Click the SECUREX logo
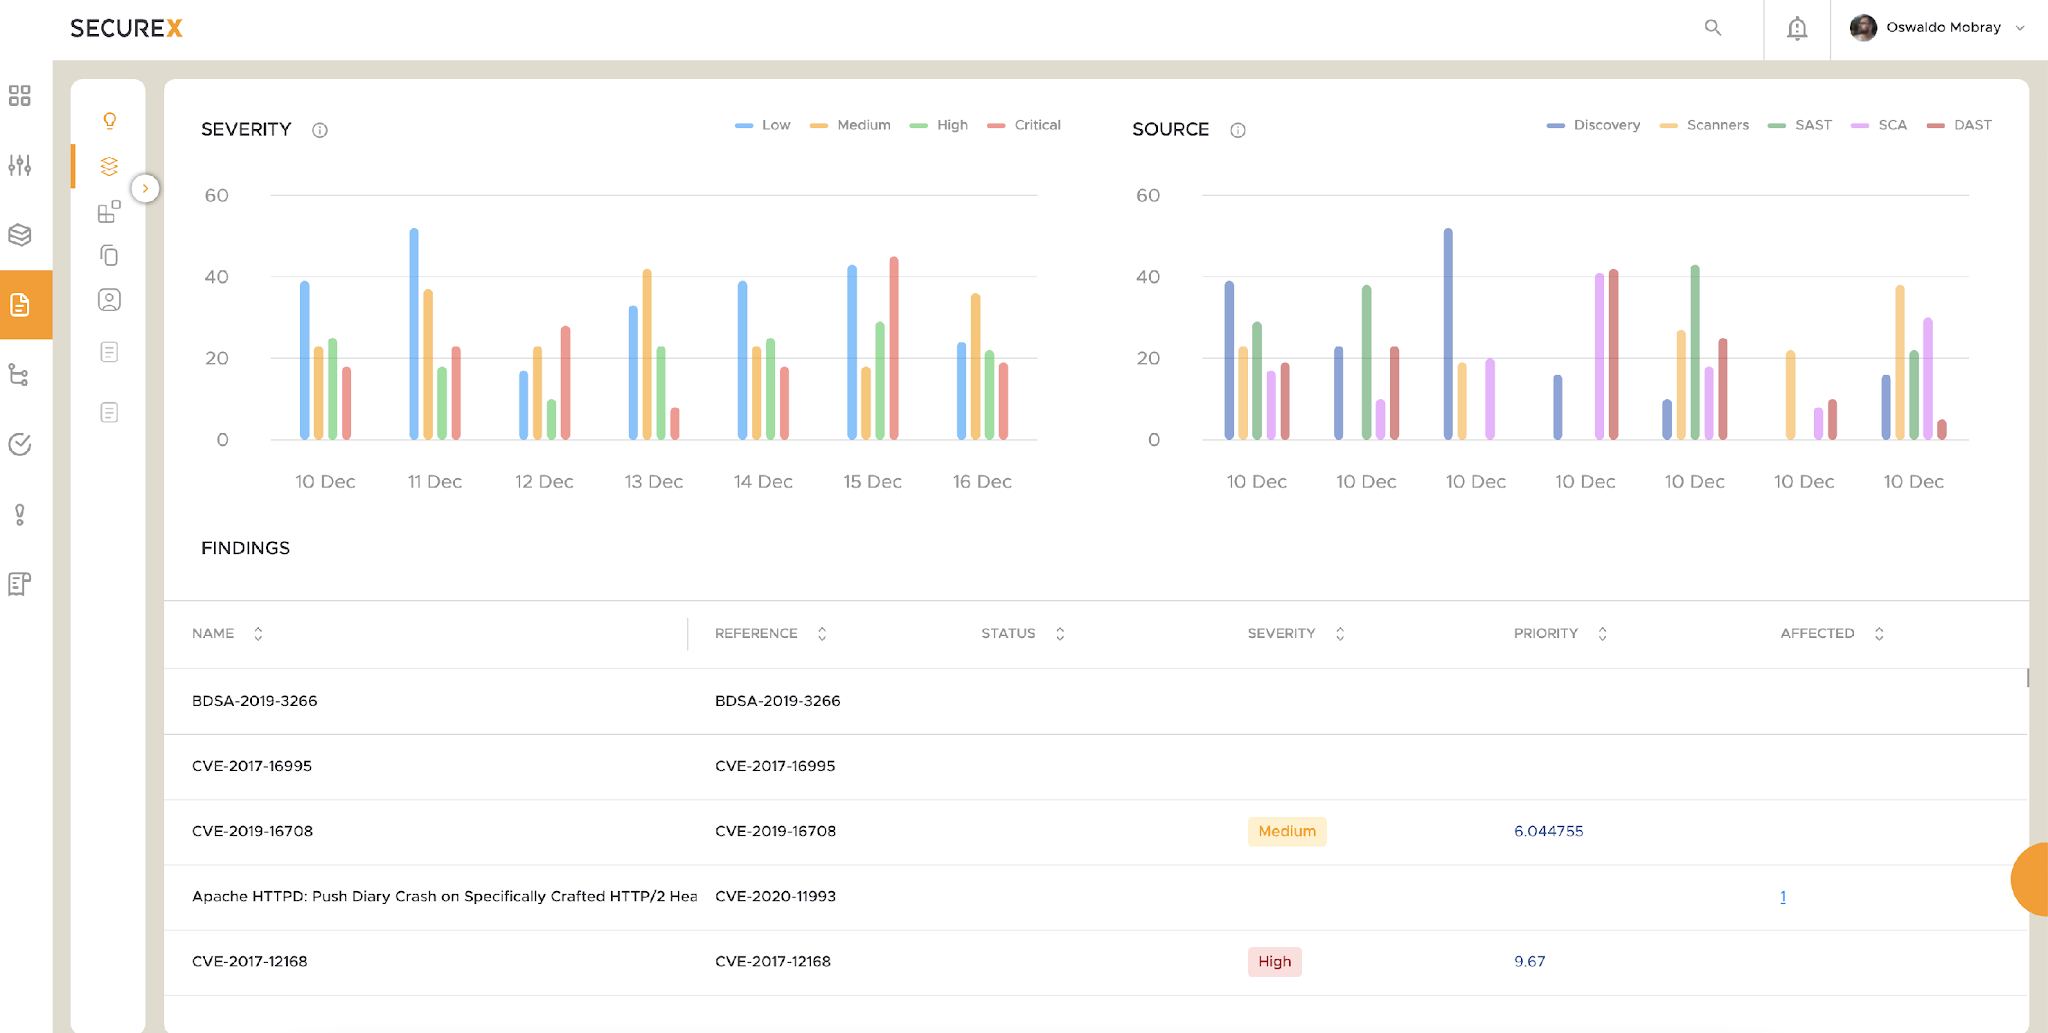This screenshot has width=2048, height=1033. pyautogui.click(x=127, y=28)
